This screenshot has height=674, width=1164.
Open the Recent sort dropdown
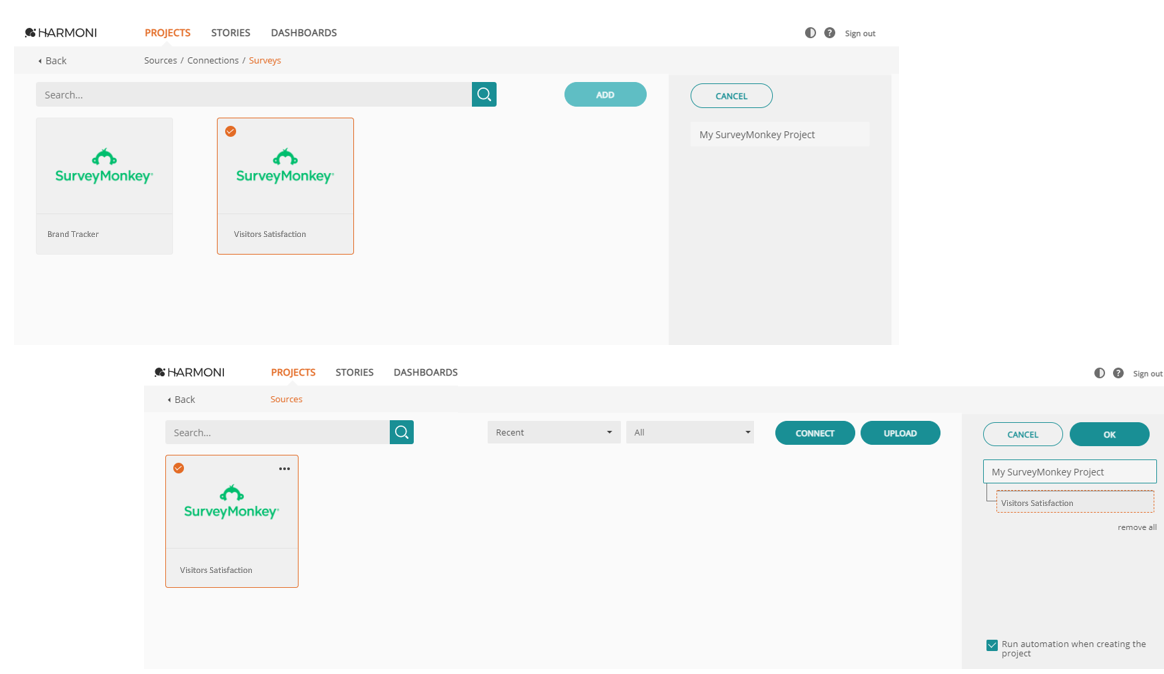554,432
